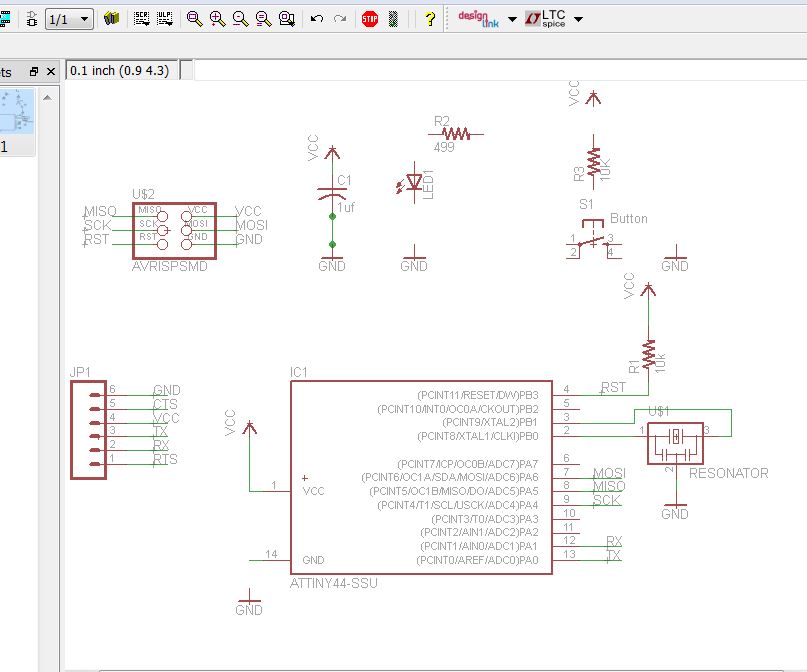
Task: Click the Redraw magnifier icon
Action: pyautogui.click(x=264, y=19)
